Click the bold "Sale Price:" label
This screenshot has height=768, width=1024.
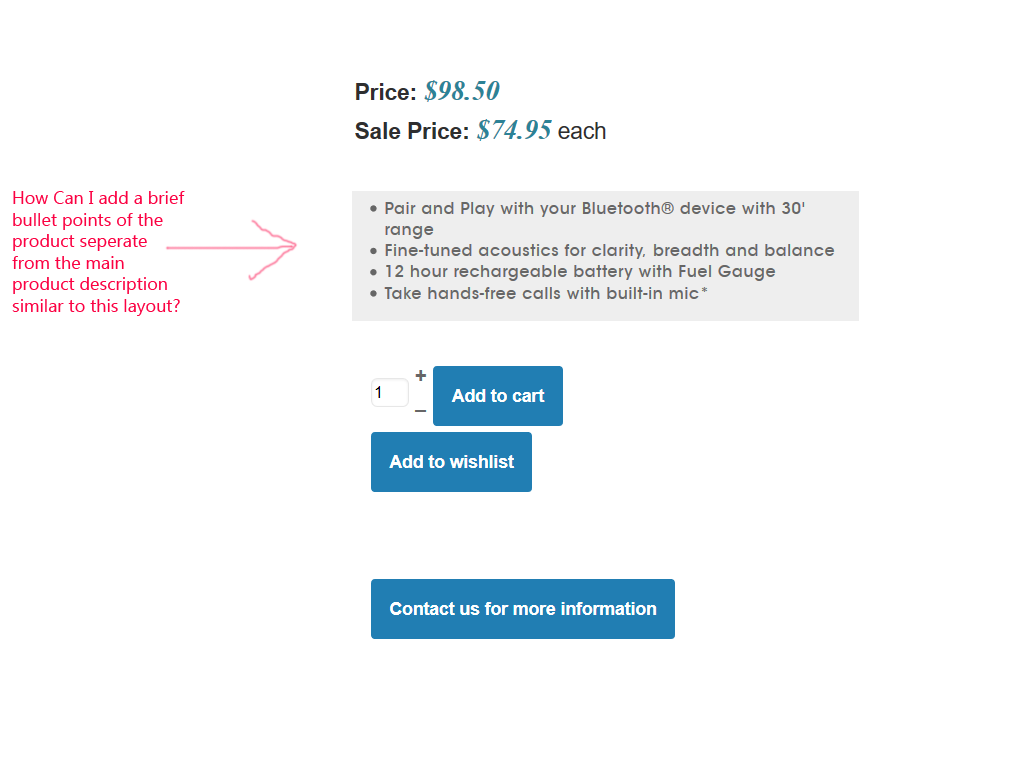click(x=411, y=132)
